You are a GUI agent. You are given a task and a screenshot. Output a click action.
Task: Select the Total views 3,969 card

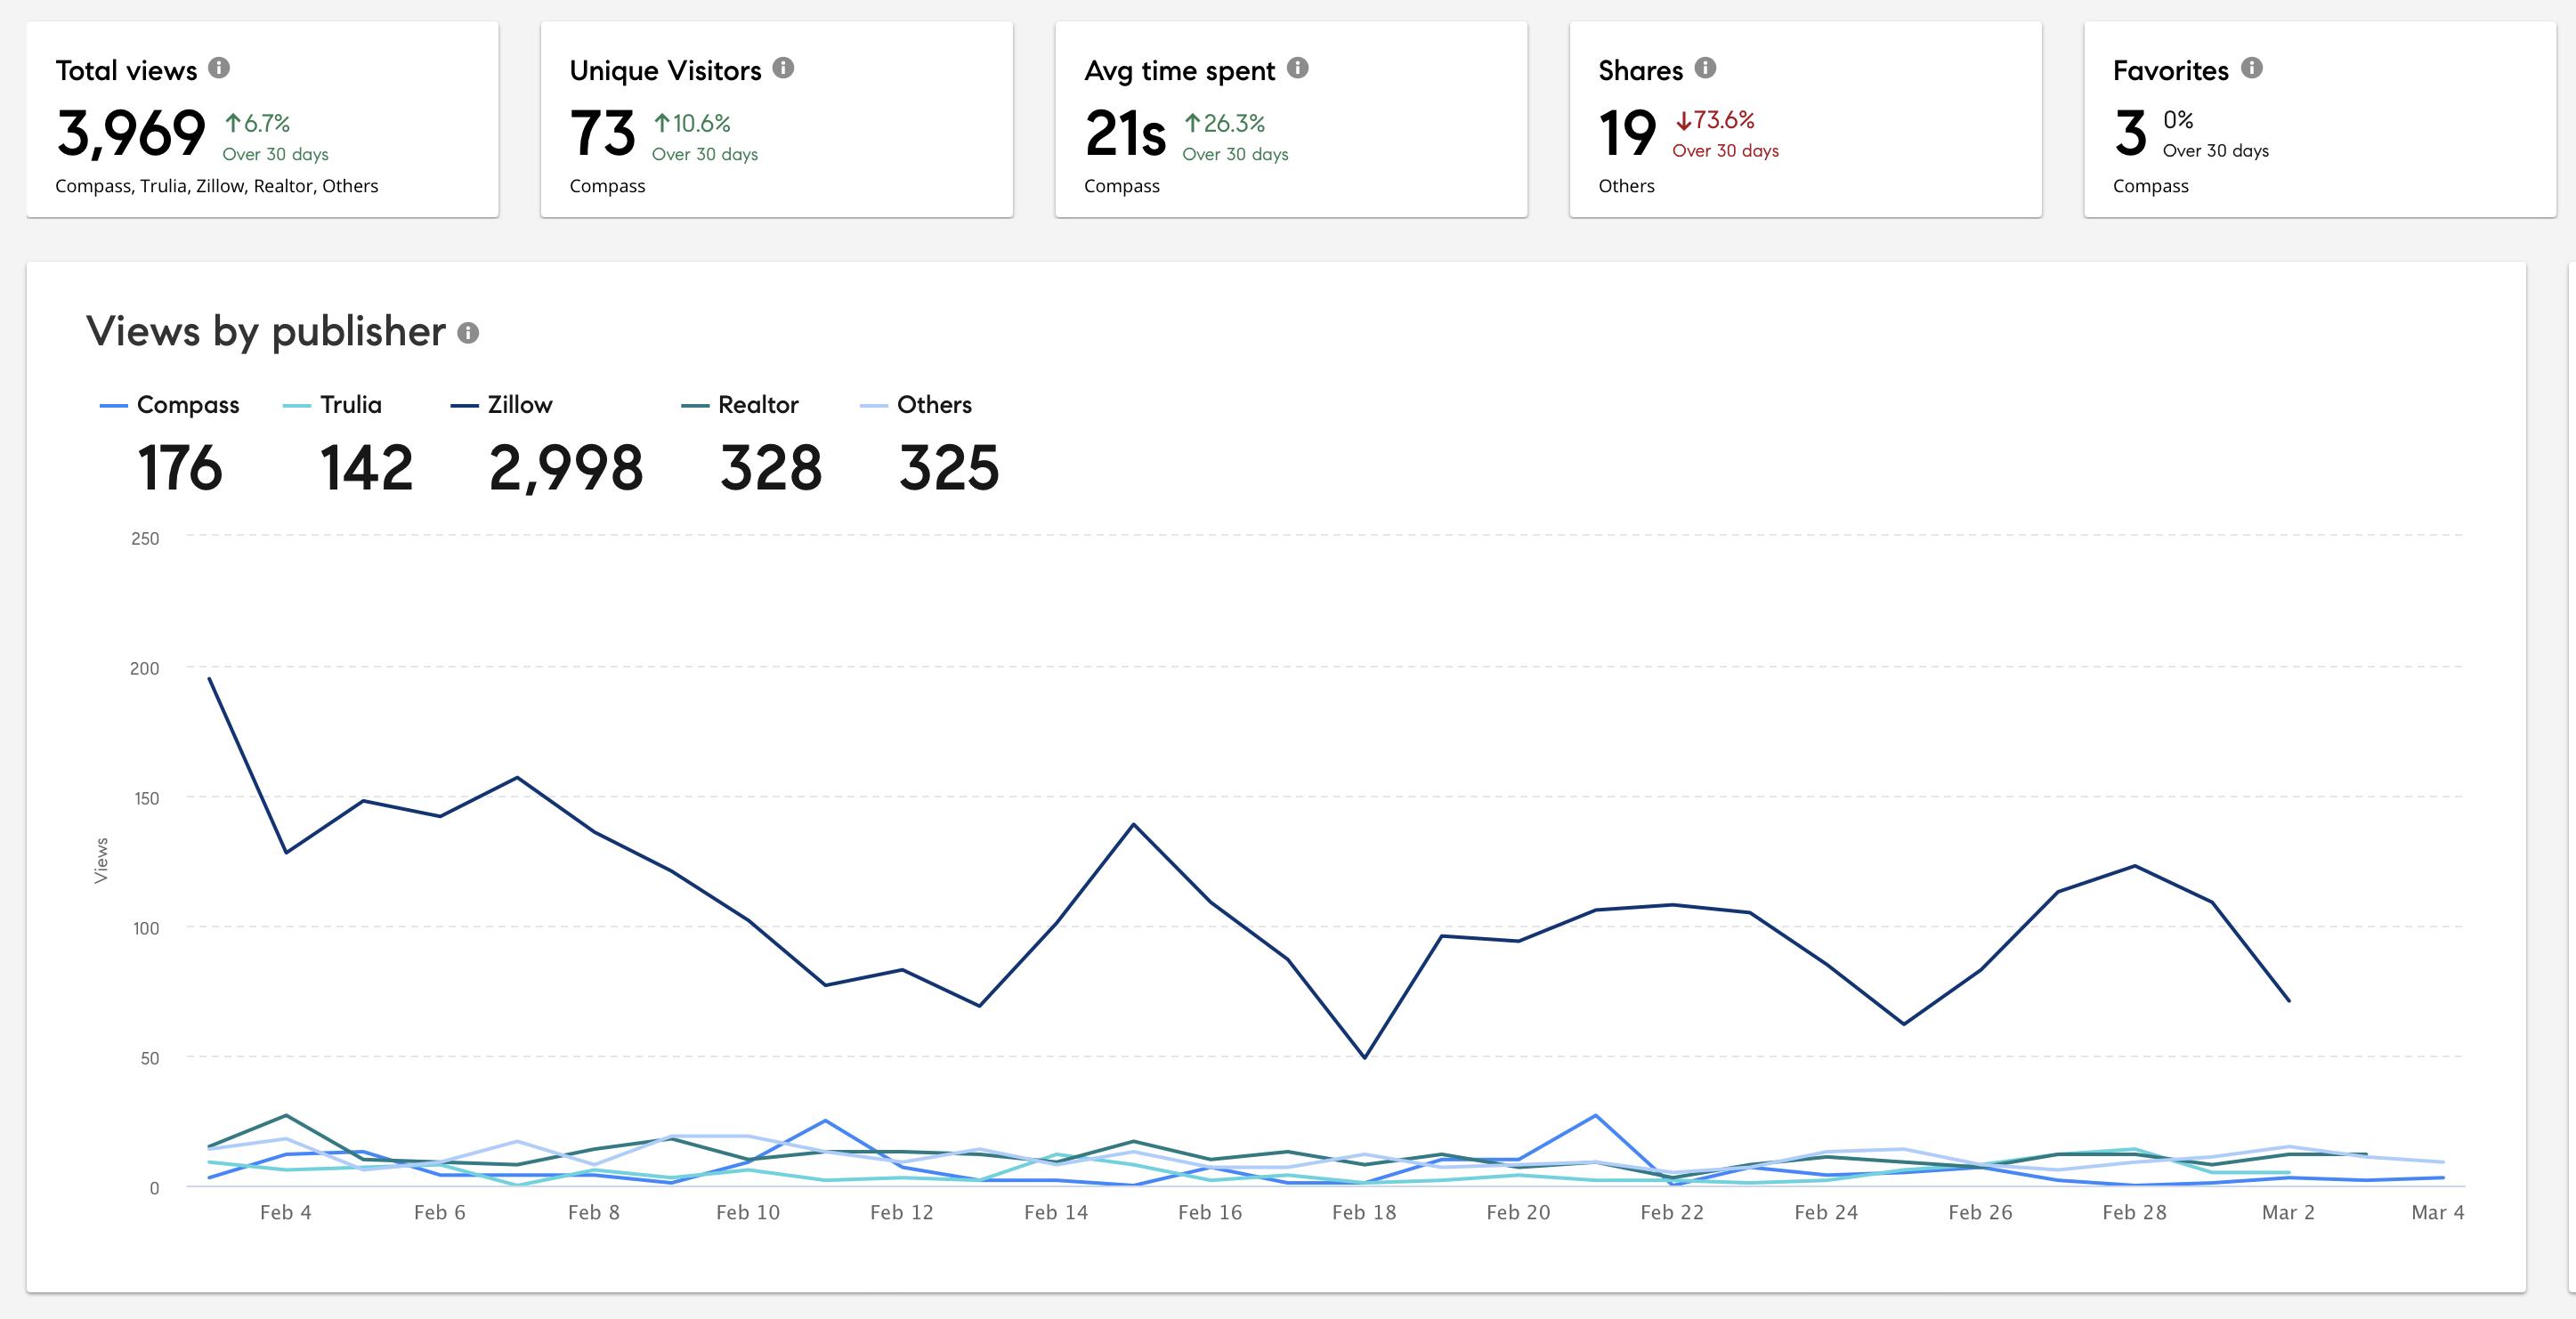click(x=262, y=120)
